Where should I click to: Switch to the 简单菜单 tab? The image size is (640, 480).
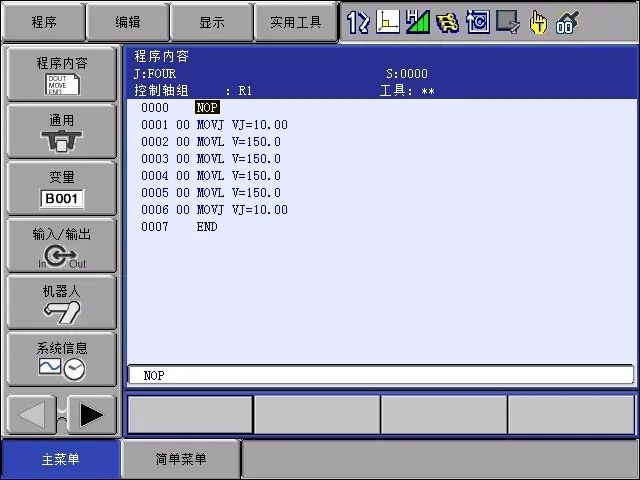(181, 459)
